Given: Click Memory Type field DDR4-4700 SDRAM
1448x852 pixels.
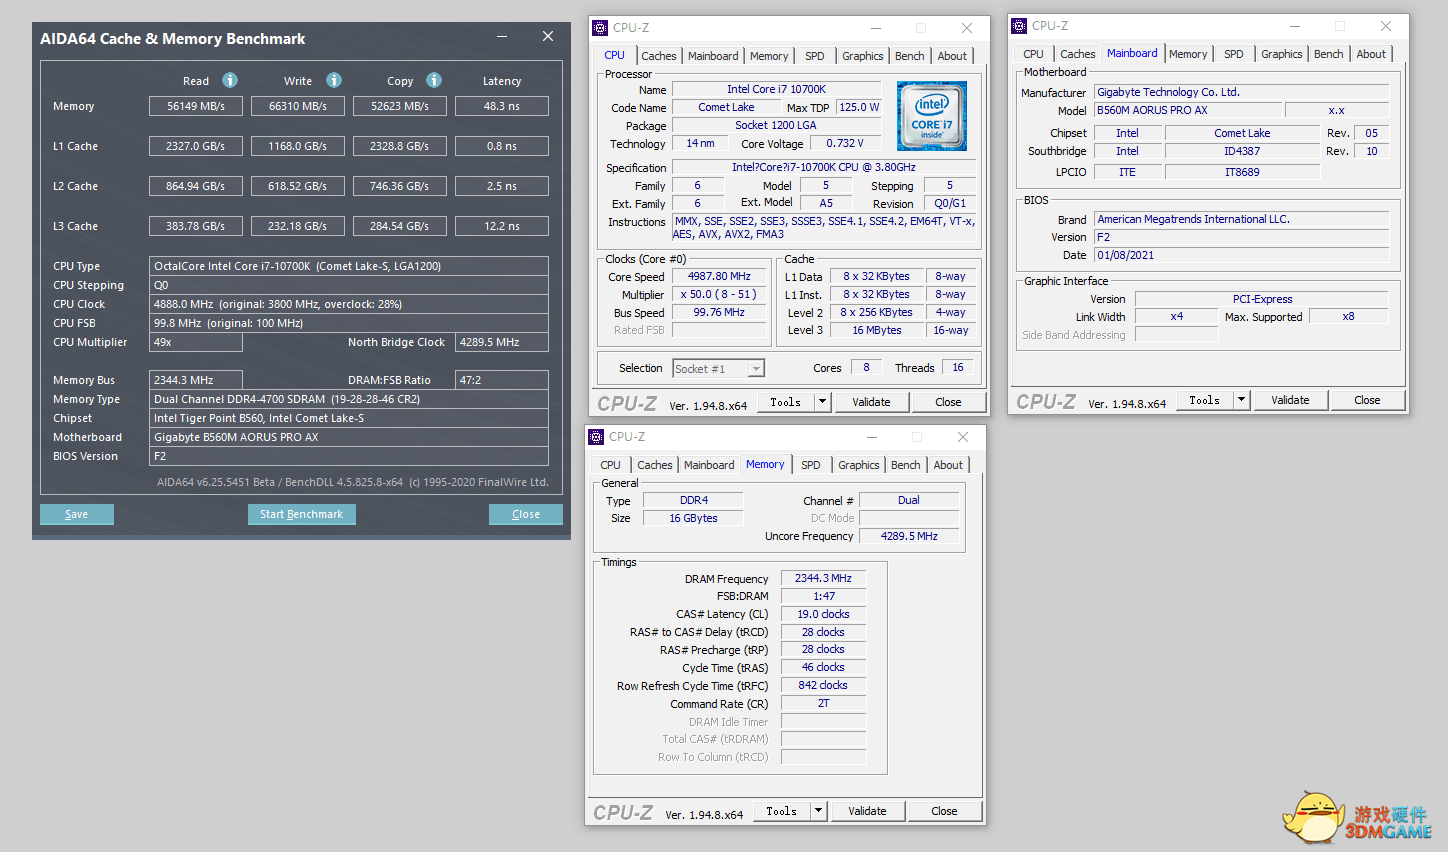Looking at the screenshot, I should (x=349, y=399).
